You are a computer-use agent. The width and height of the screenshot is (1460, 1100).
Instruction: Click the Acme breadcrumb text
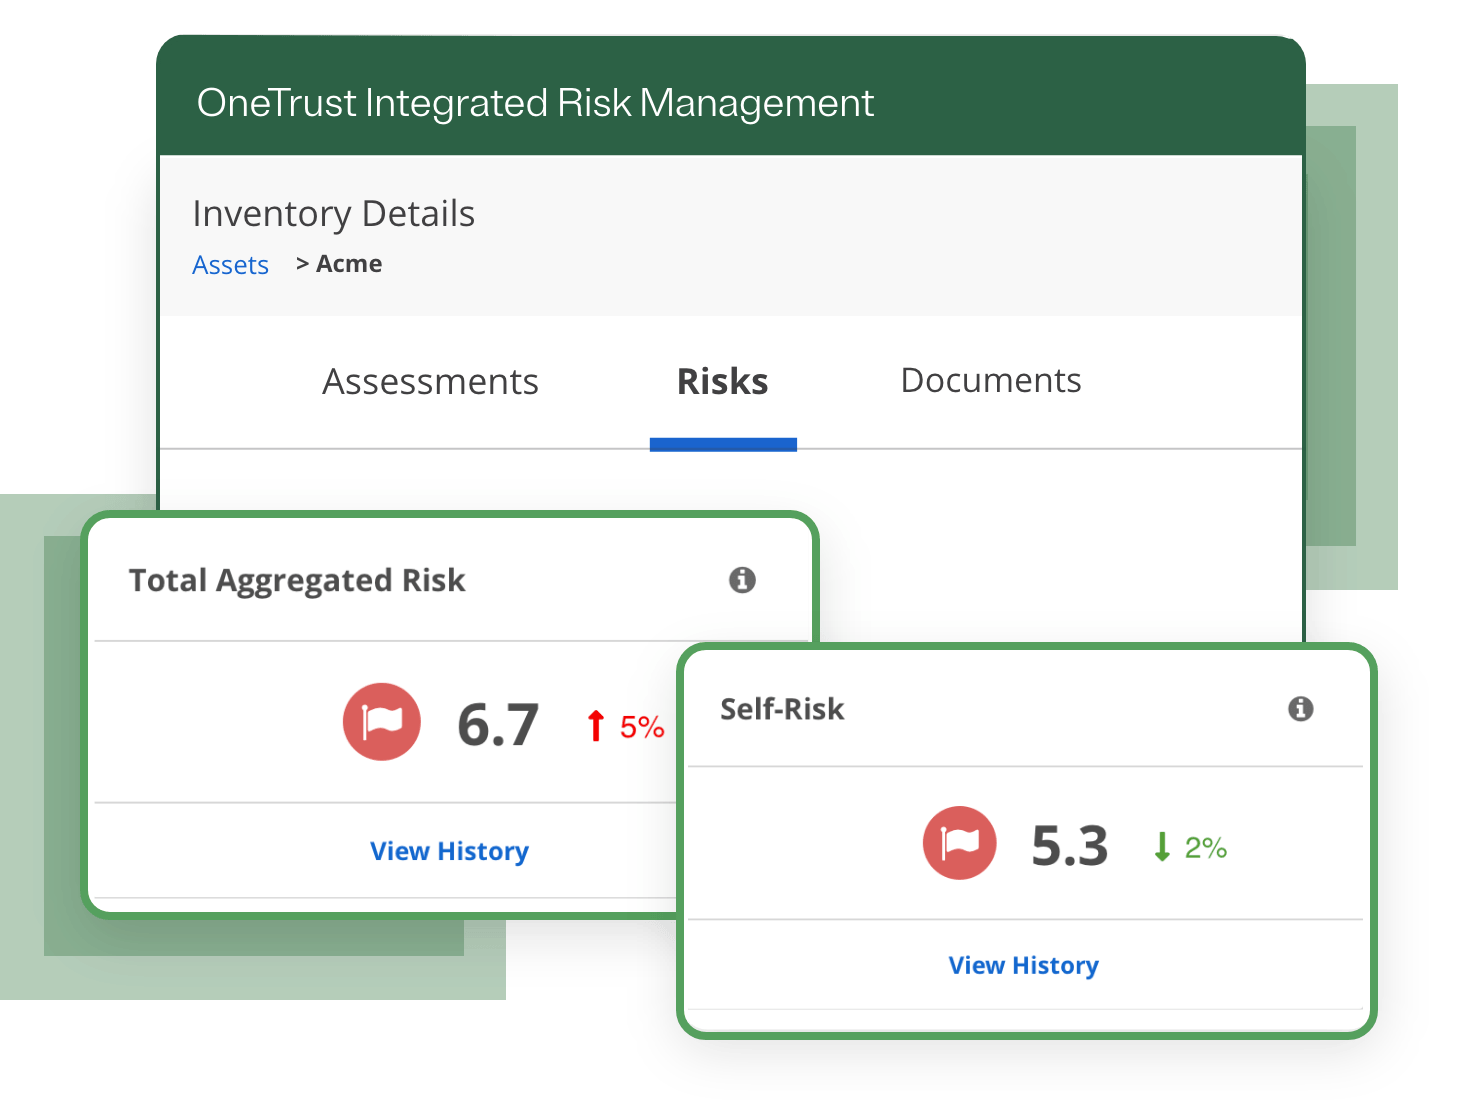(349, 264)
